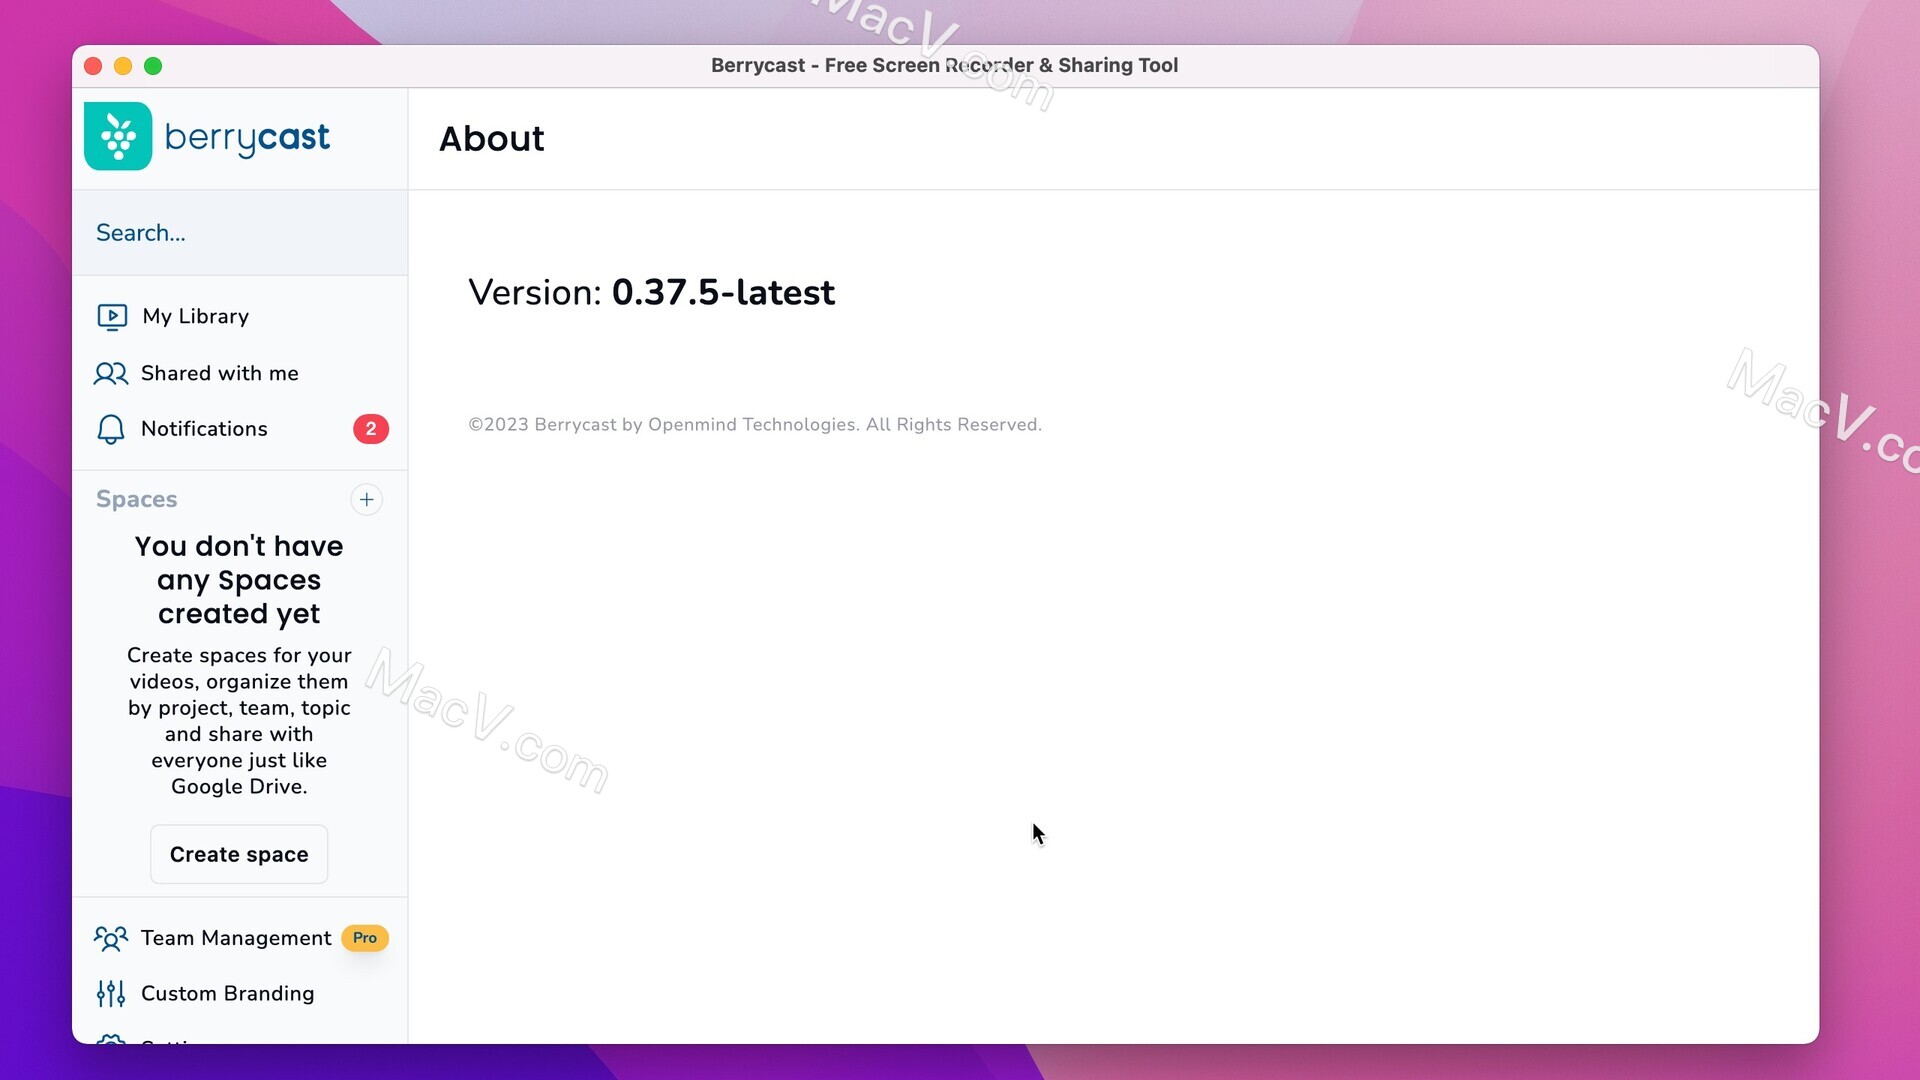Click 'You don't have any Spaces' heading
The height and width of the screenshot is (1080, 1920).
[239, 580]
